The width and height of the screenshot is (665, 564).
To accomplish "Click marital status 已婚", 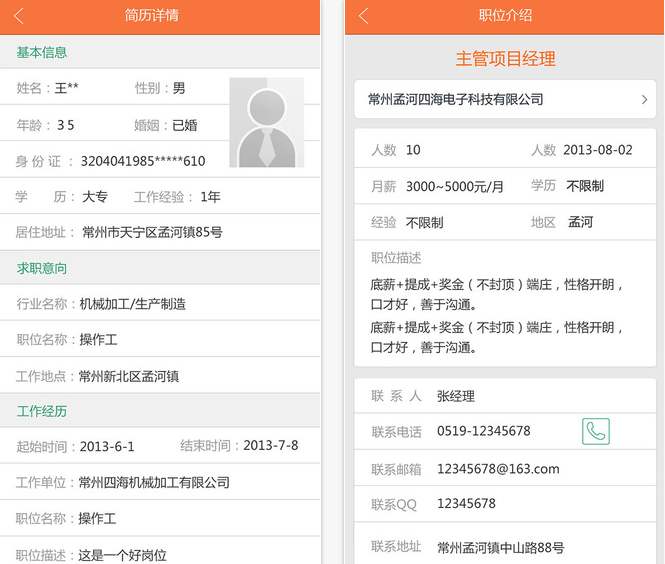I will (184, 126).
